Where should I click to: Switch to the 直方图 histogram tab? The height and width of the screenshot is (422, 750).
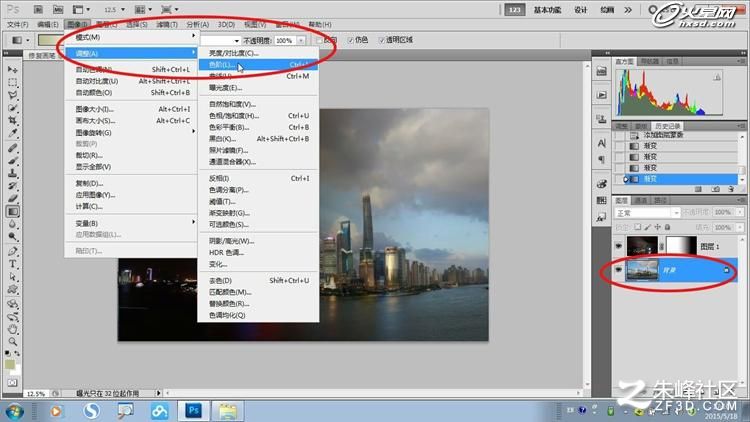click(625, 61)
